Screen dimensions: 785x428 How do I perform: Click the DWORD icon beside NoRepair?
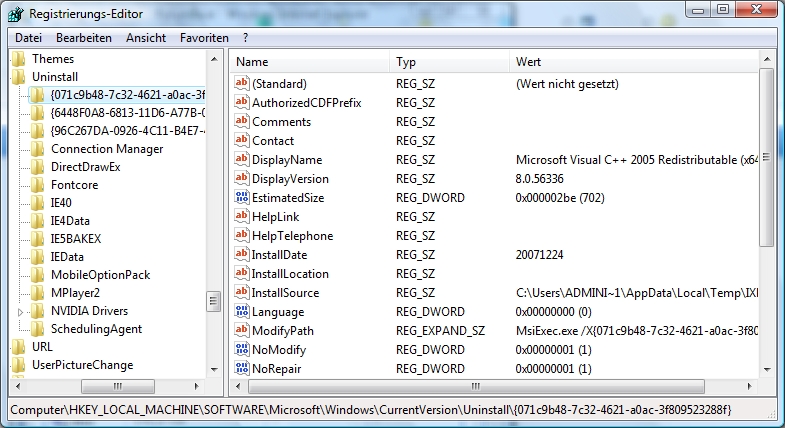[242, 368]
